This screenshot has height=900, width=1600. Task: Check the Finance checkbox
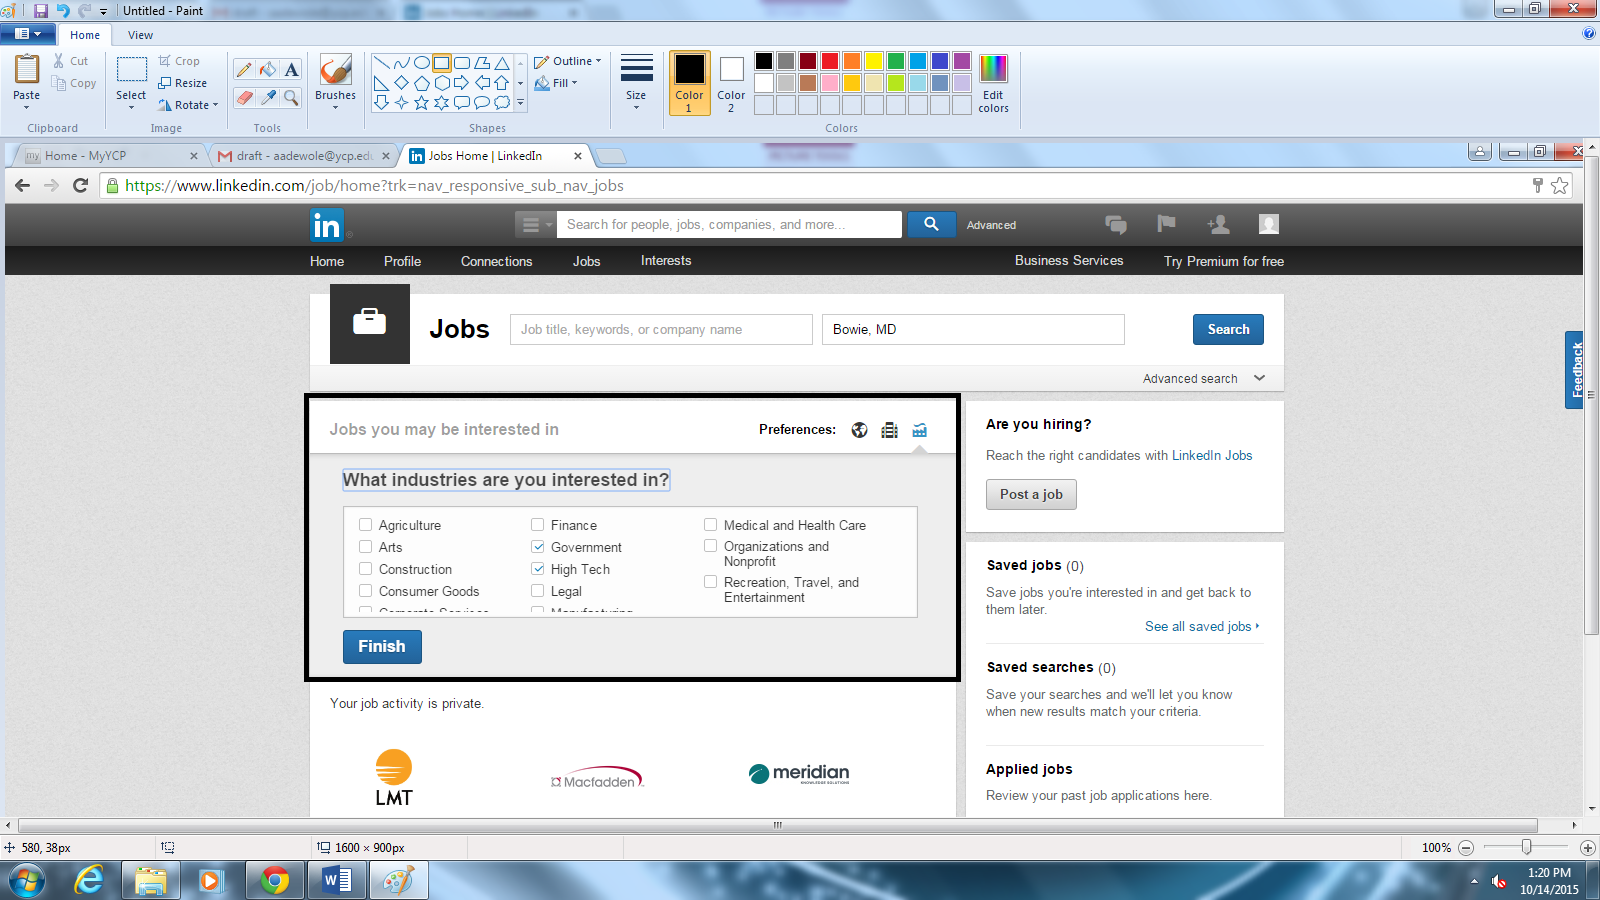point(537,525)
